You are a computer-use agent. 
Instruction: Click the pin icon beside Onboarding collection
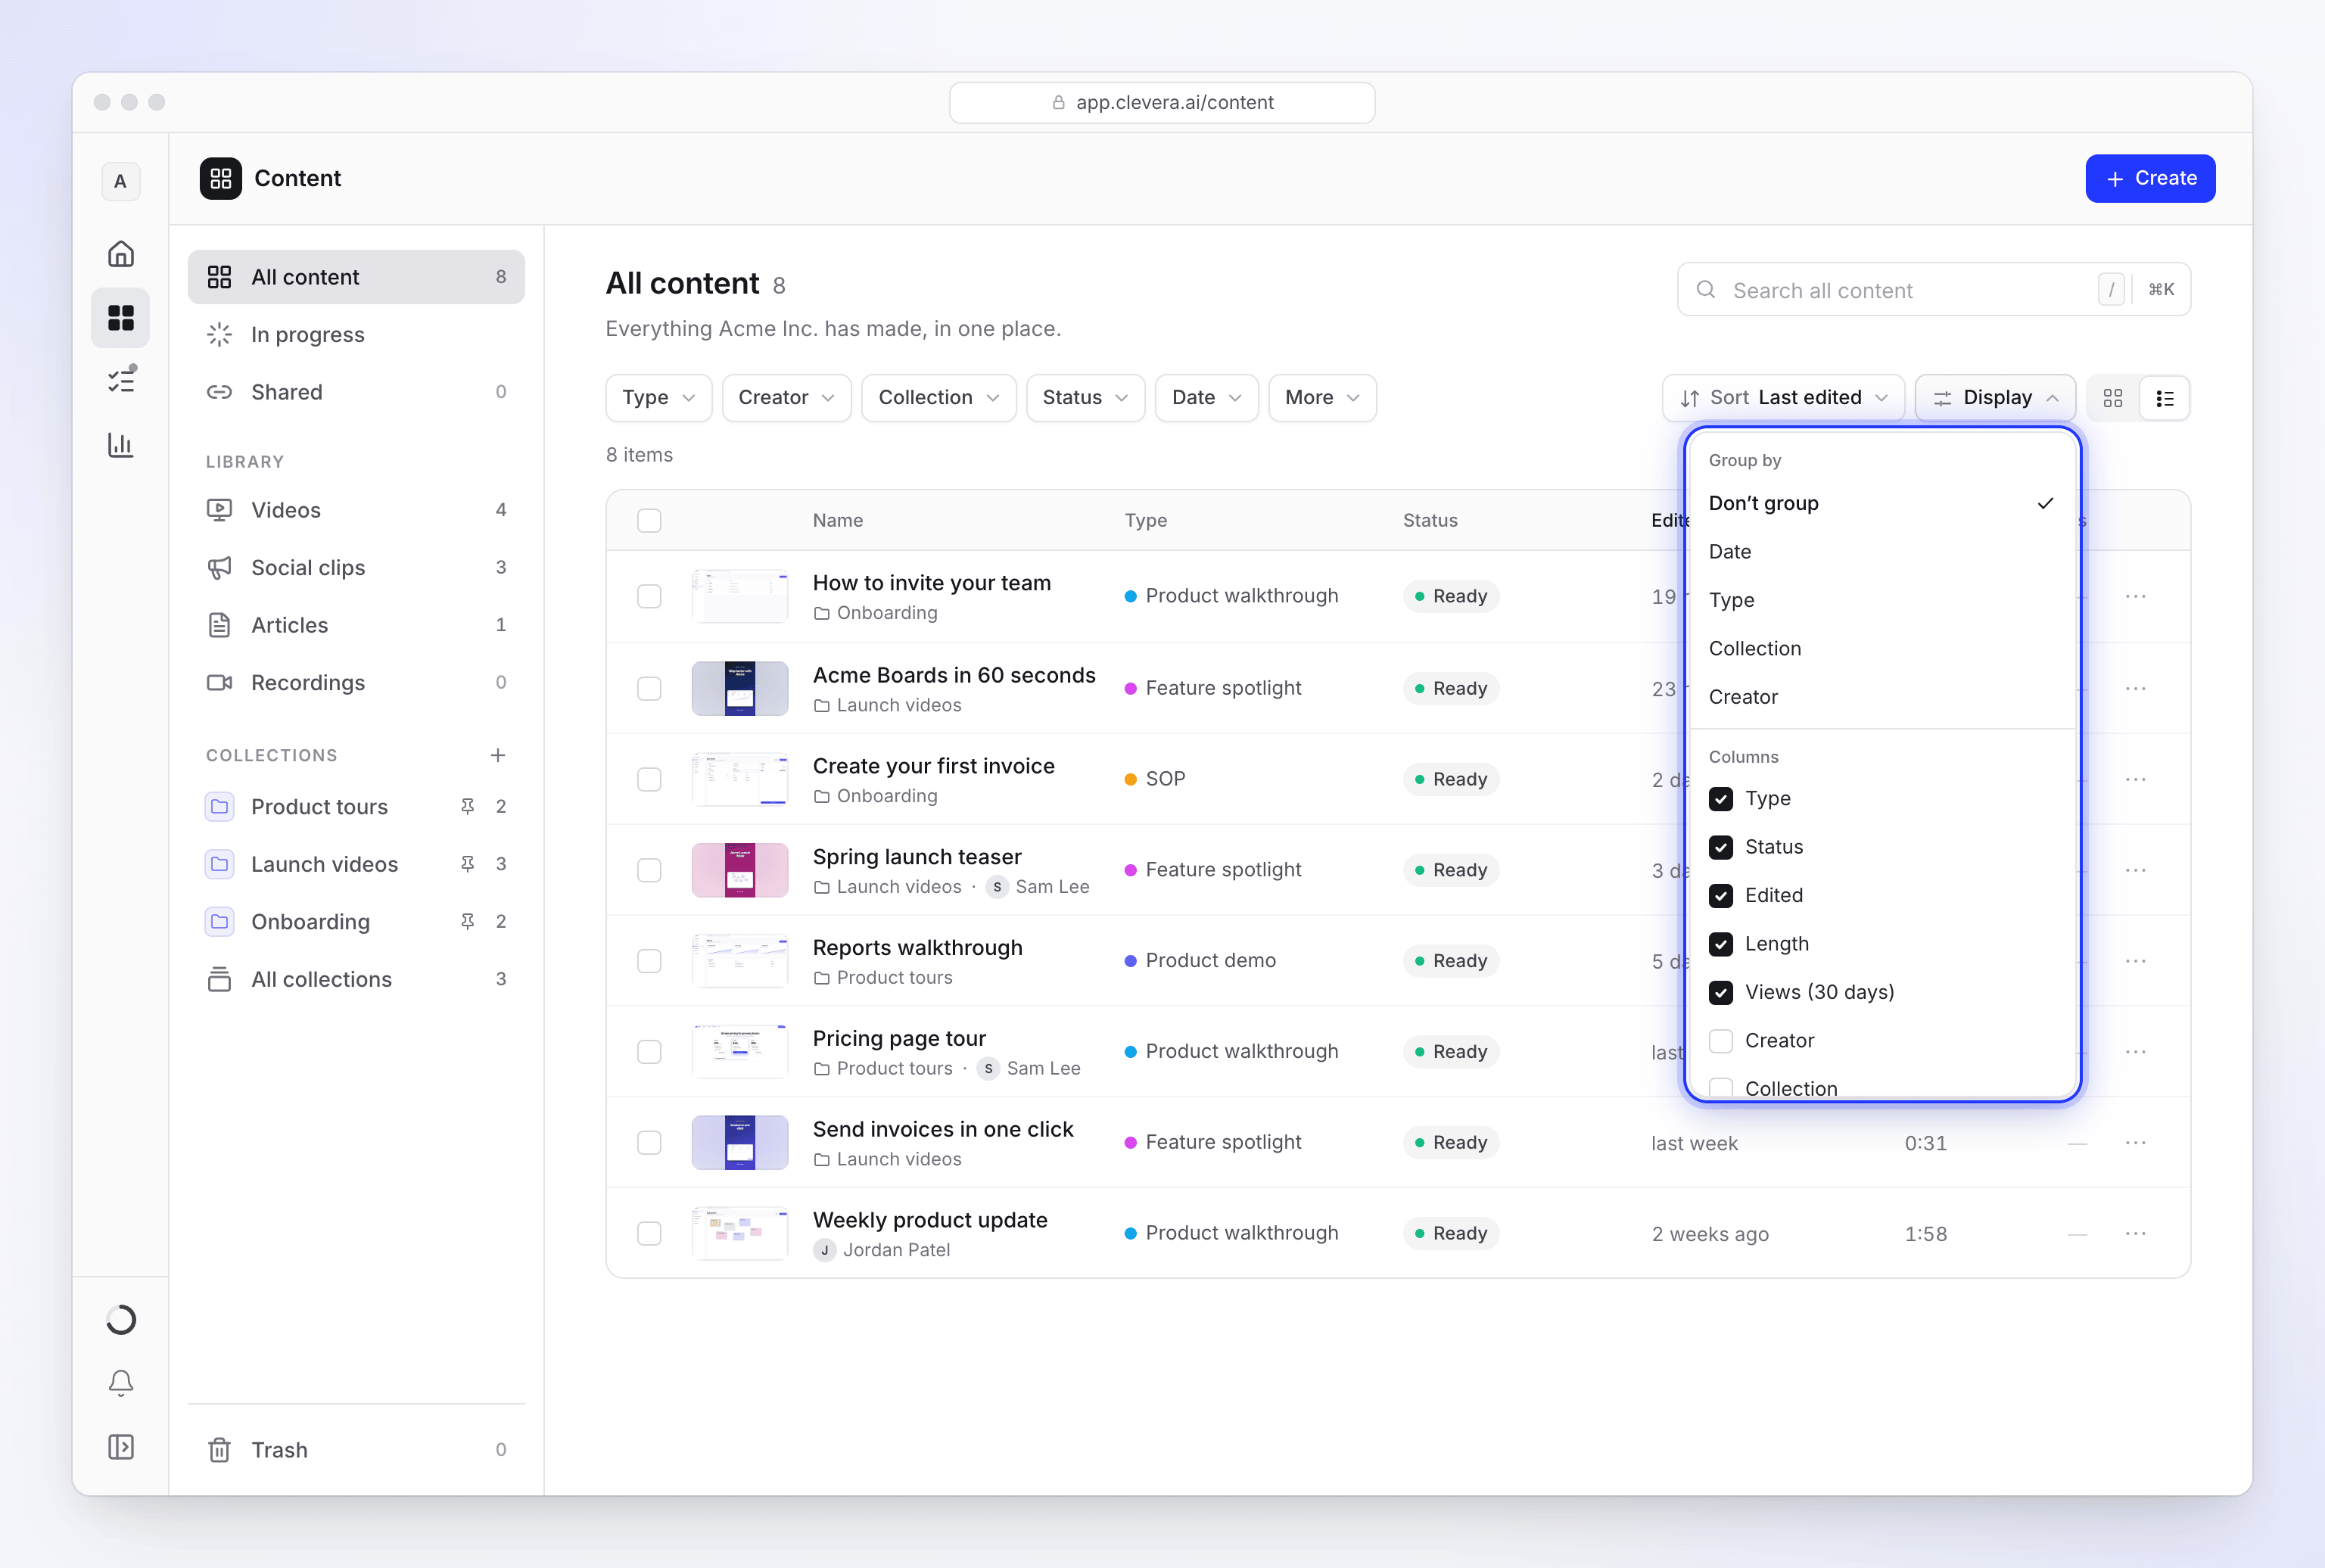[x=467, y=921]
